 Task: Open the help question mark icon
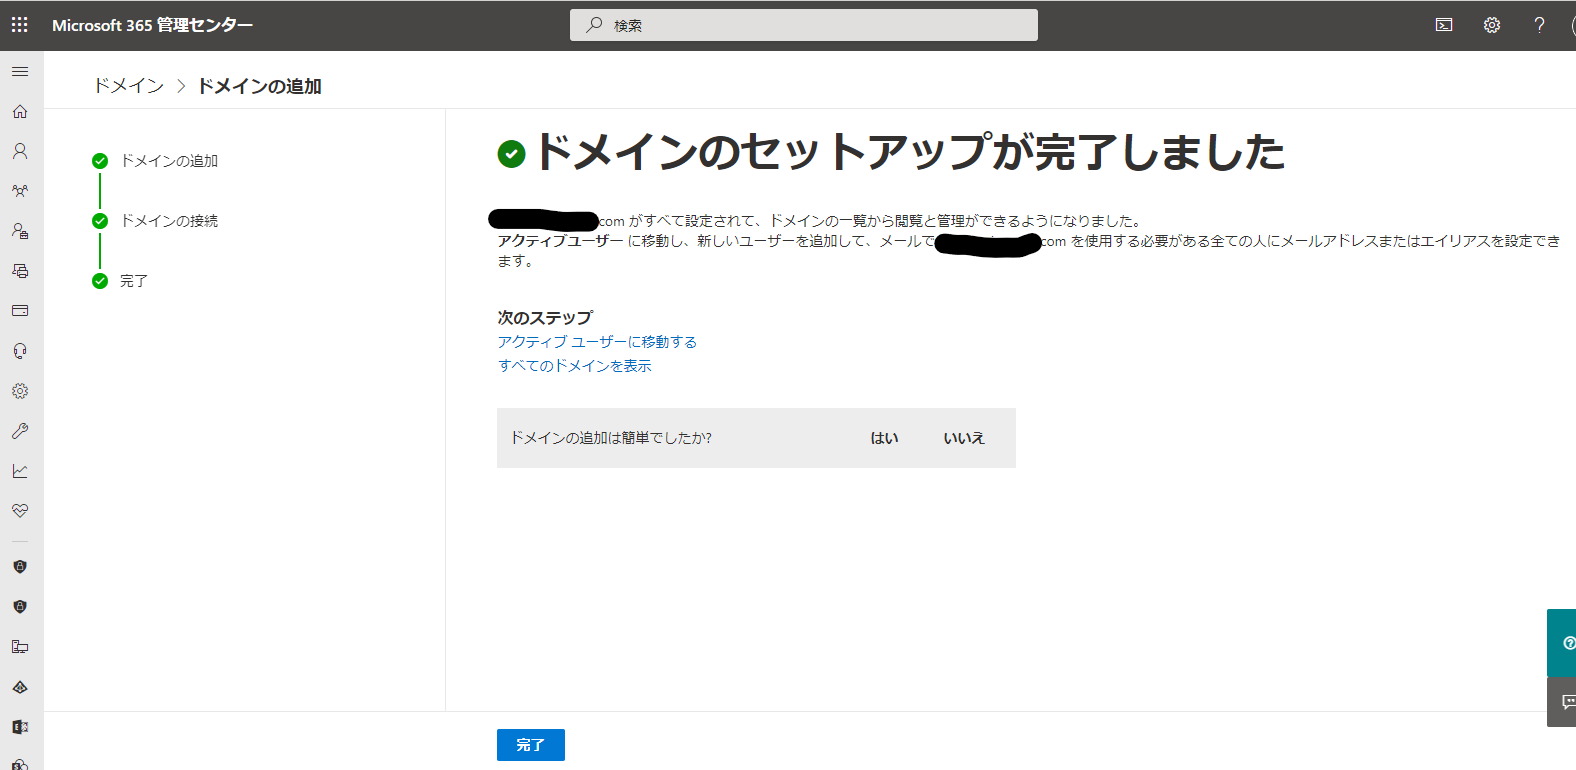point(1539,25)
